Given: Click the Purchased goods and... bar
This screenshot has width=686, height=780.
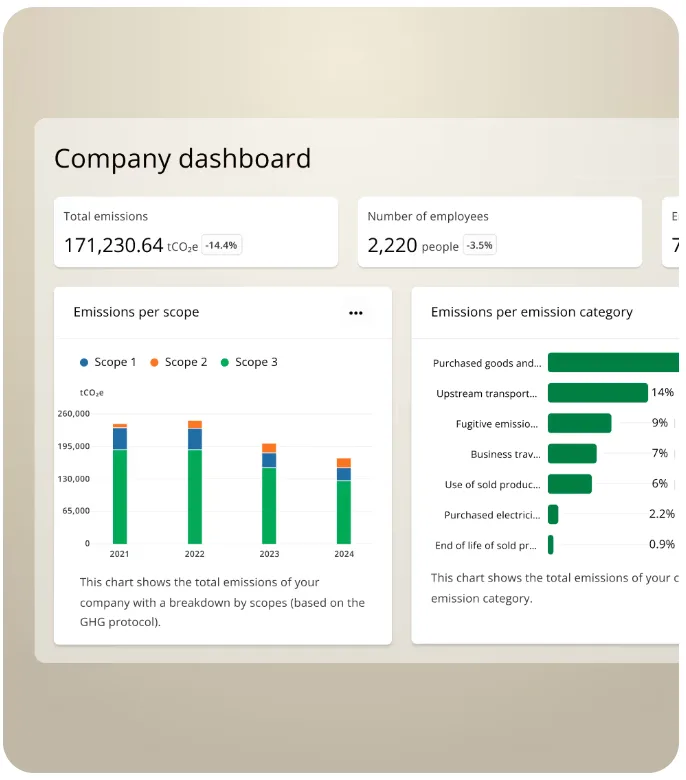Looking at the screenshot, I should pyautogui.click(x=613, y=363).
